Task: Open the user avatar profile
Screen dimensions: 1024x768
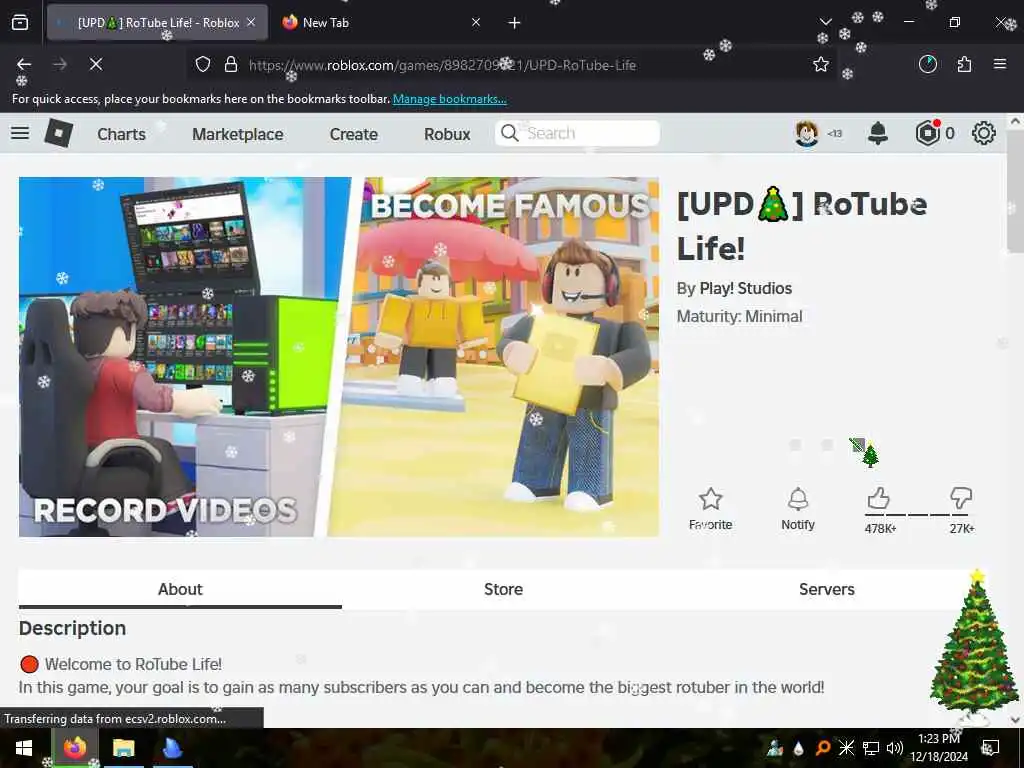Action: pyautogui.click(x=807, y=133)
